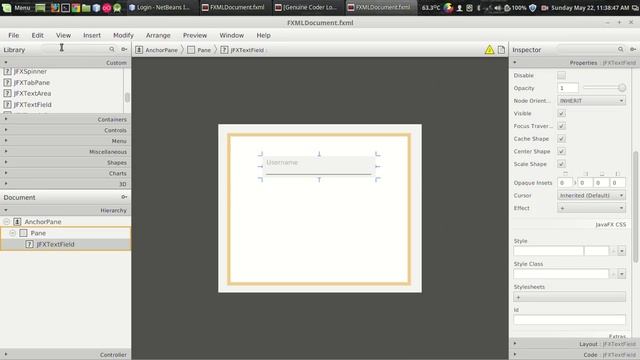640x360 pixels.
Task: Click the document report icon beside warning
Action: coord(501,50)
